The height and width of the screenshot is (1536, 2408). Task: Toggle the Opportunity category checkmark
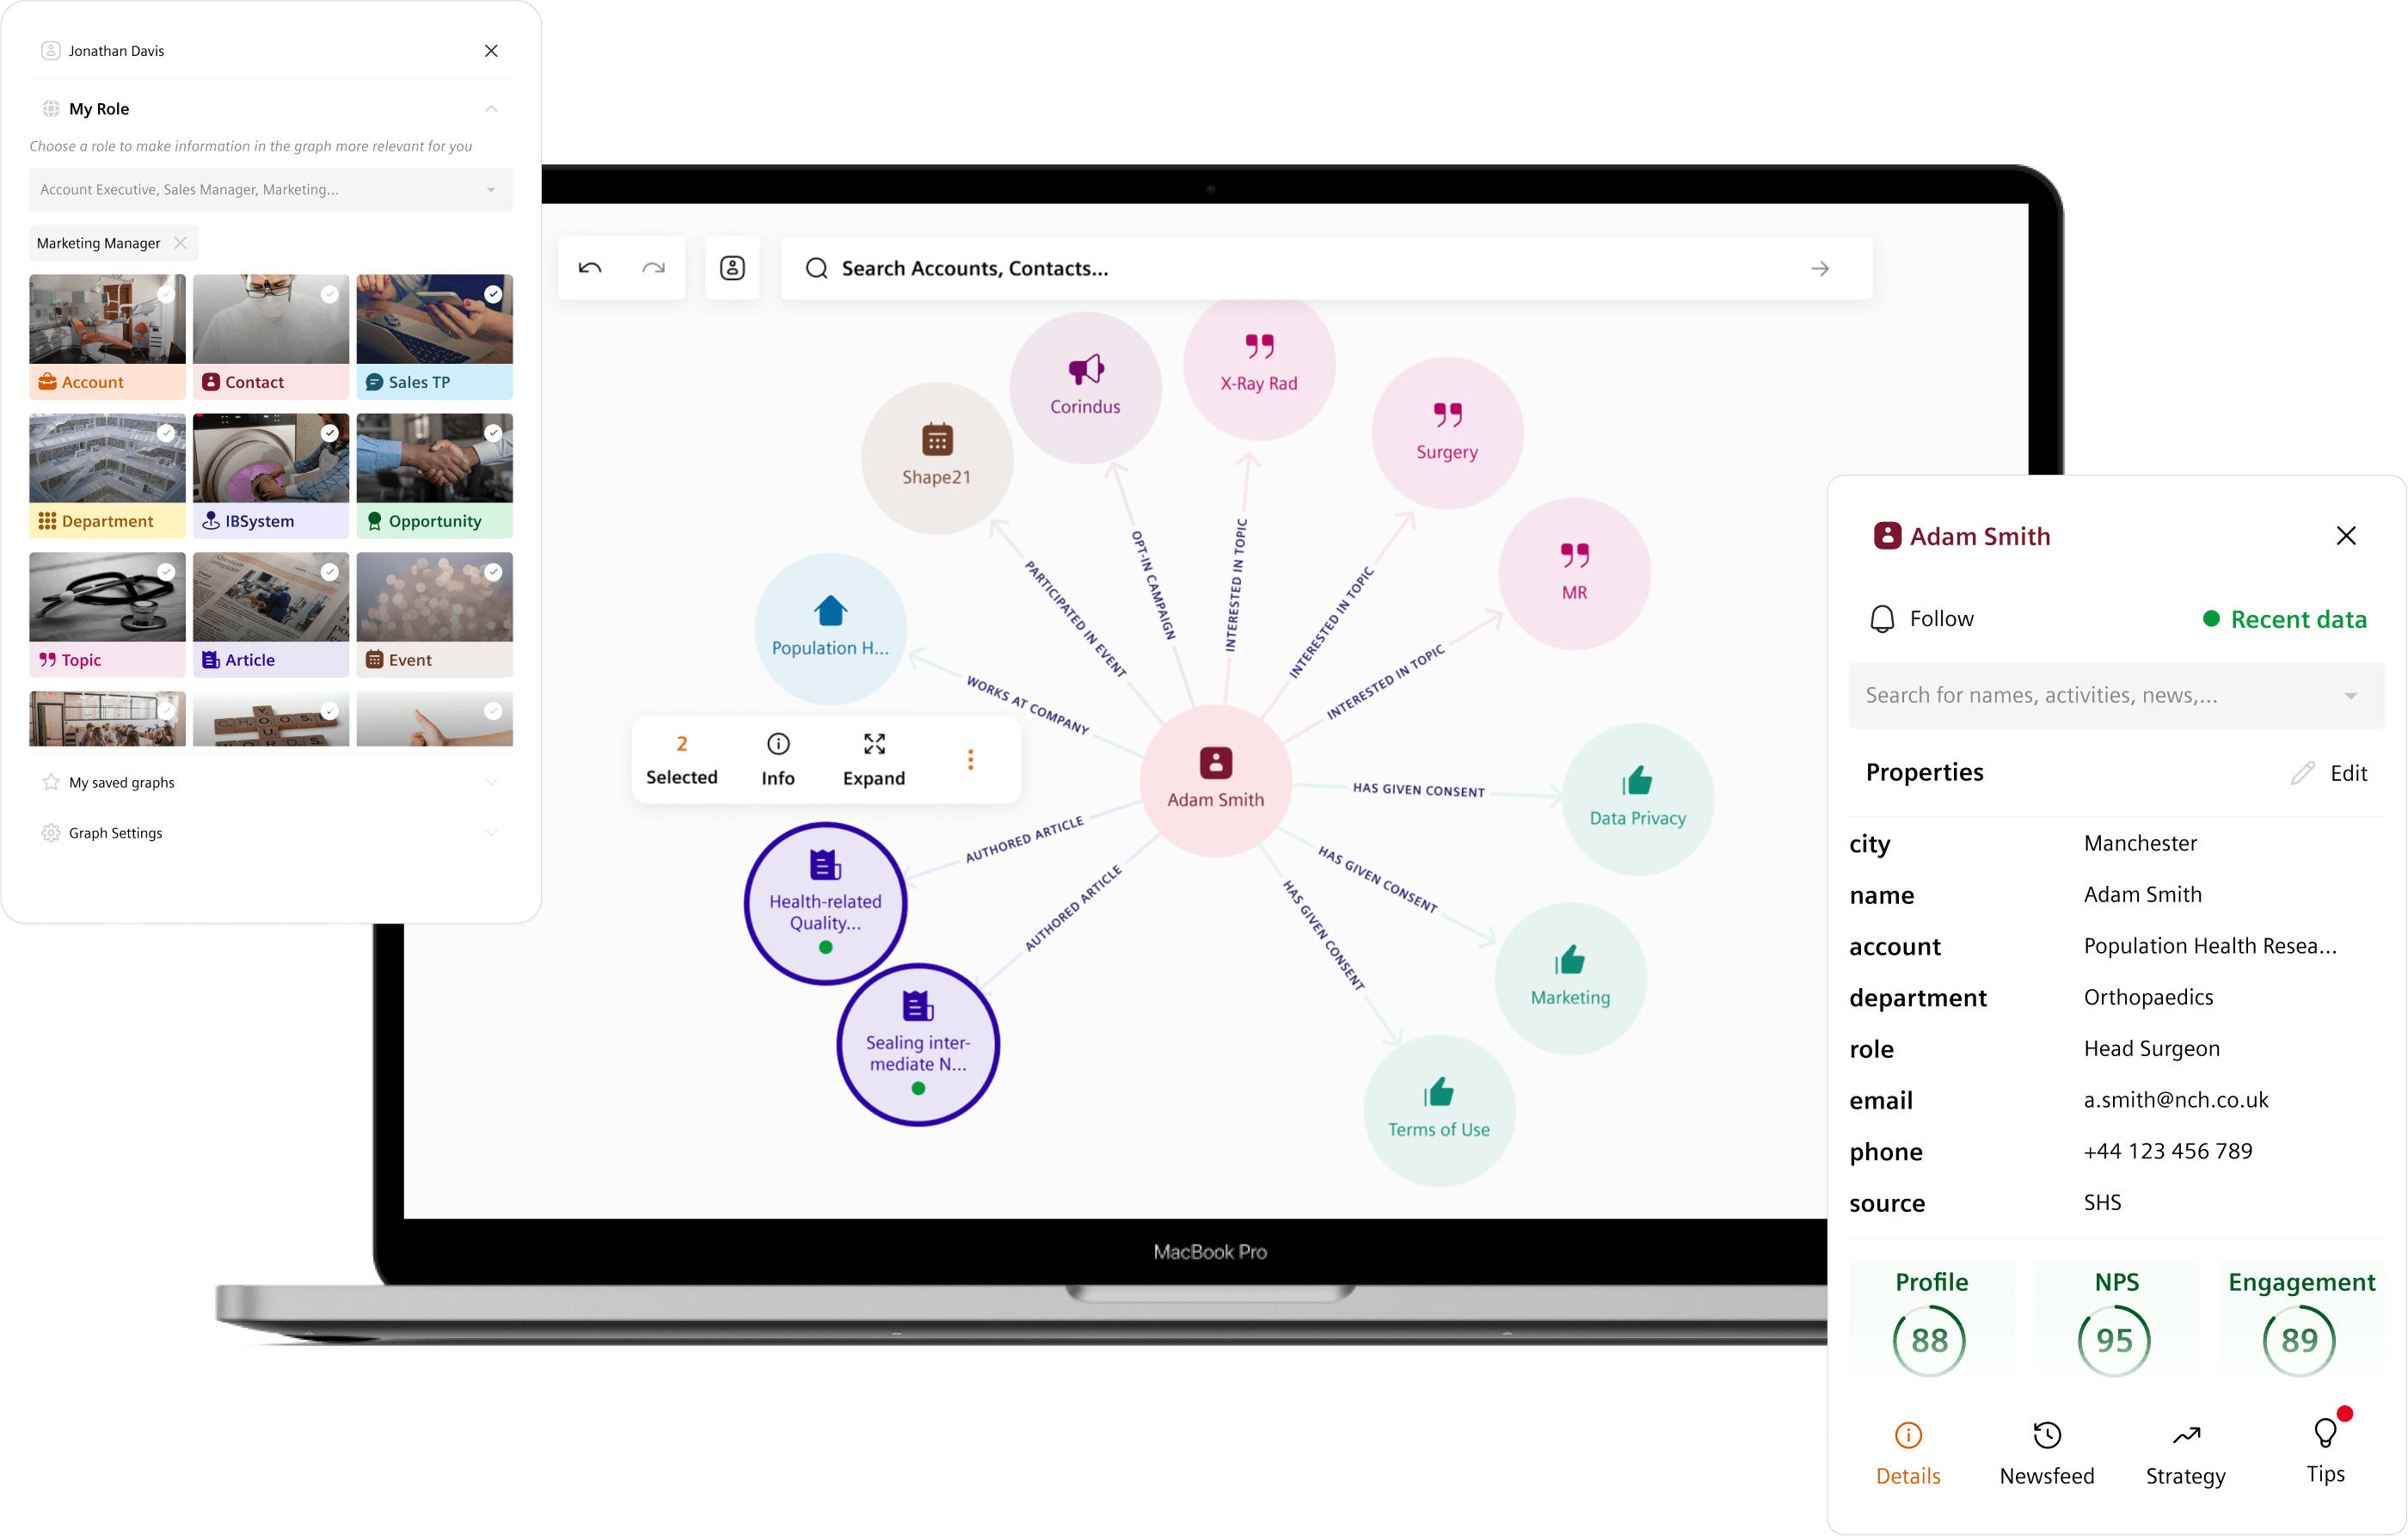point(493,433)
